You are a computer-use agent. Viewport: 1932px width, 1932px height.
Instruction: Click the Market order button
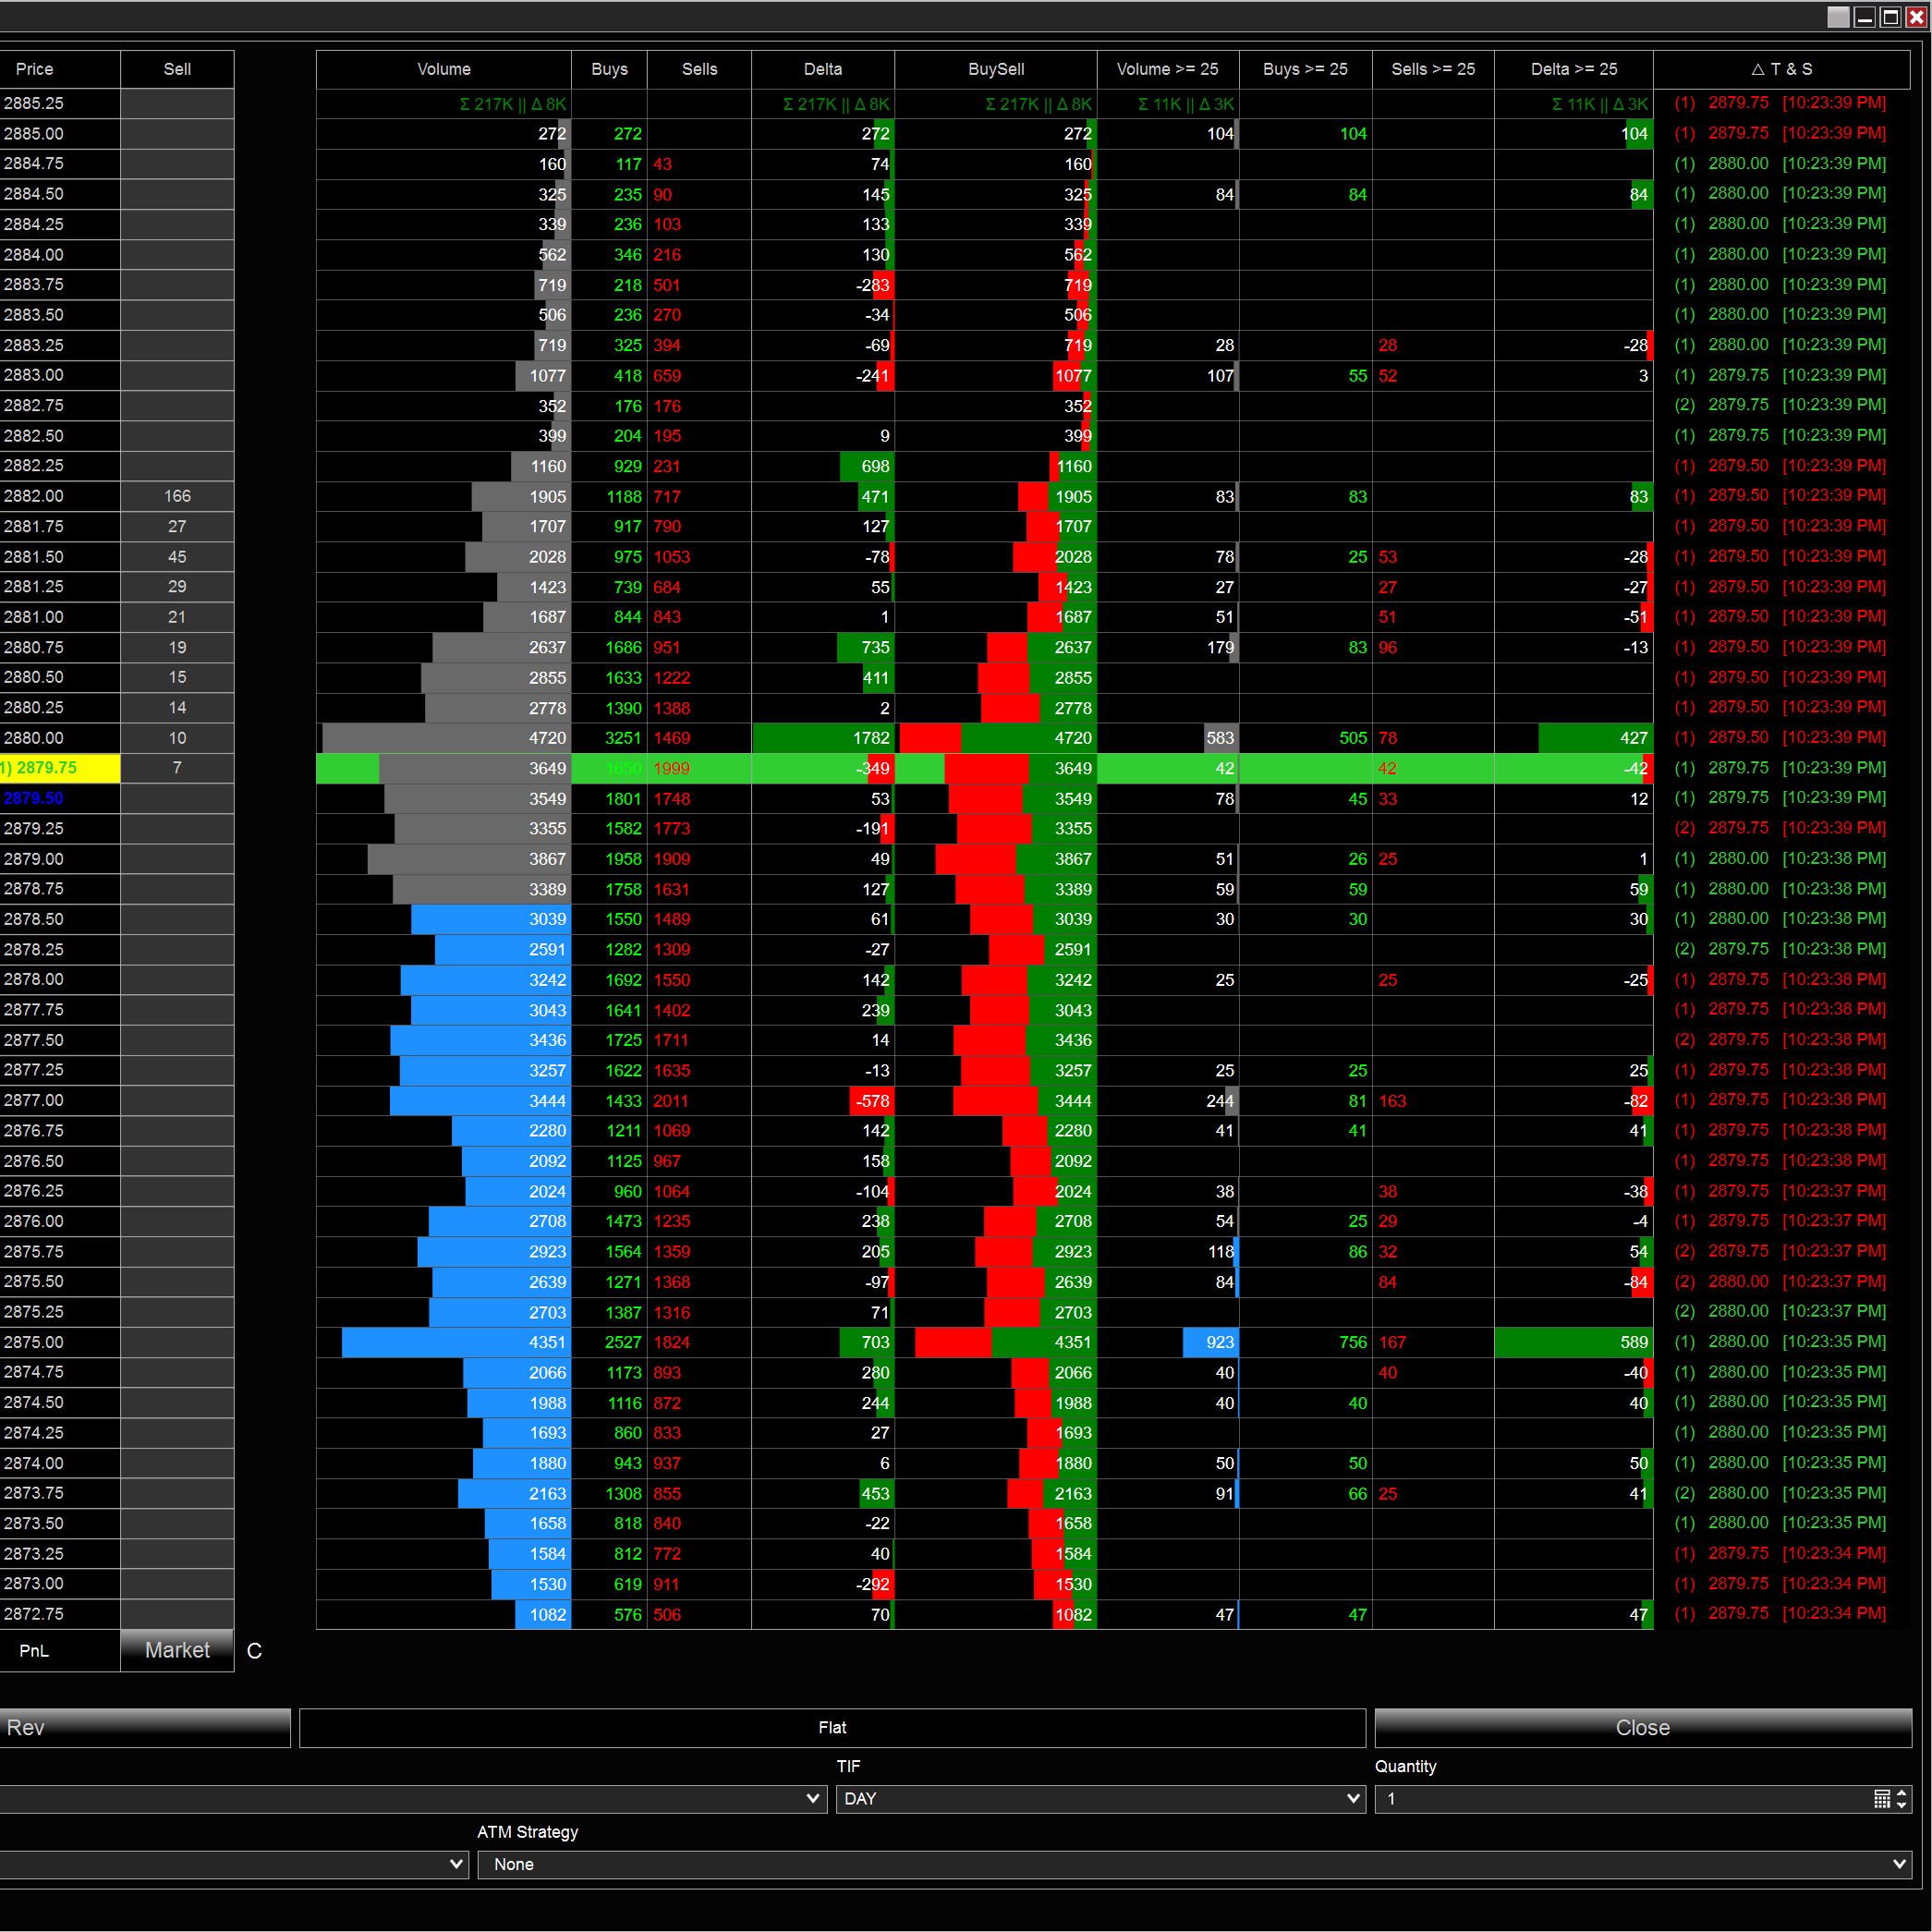pyautogui.click(x=177, y=1650)
